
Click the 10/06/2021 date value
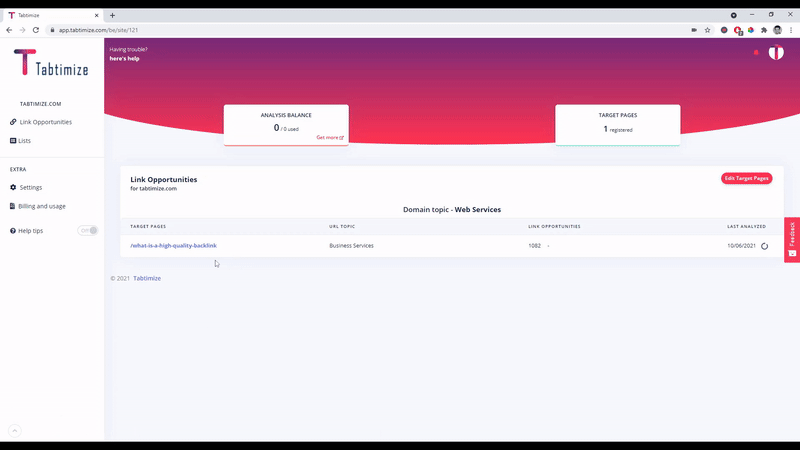pyautogui.click(x=741, y=245)
